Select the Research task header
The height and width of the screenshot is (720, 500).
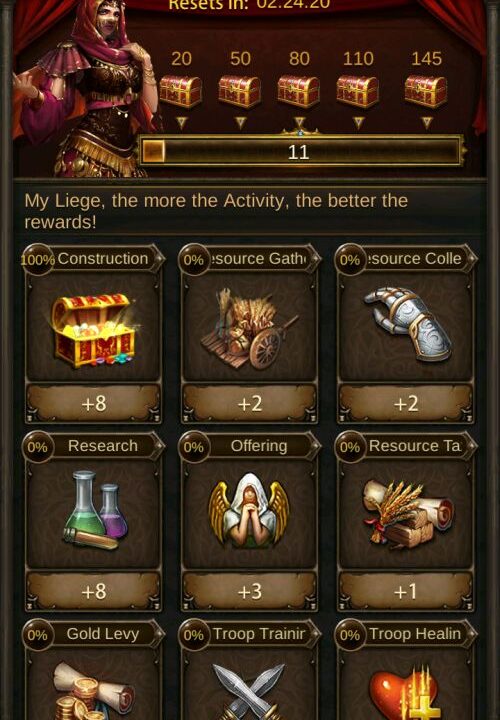click(93, 446)
